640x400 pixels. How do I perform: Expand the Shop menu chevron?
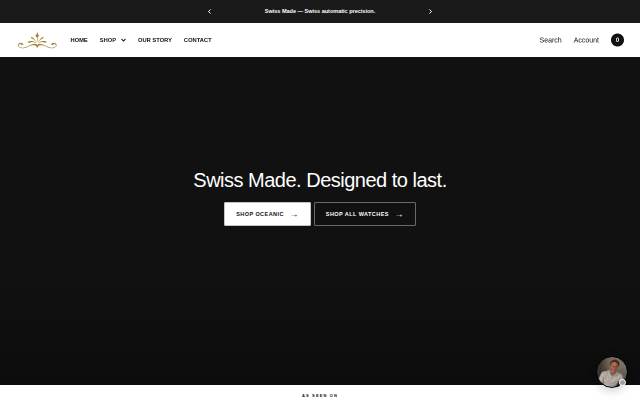tap(123, 40)
